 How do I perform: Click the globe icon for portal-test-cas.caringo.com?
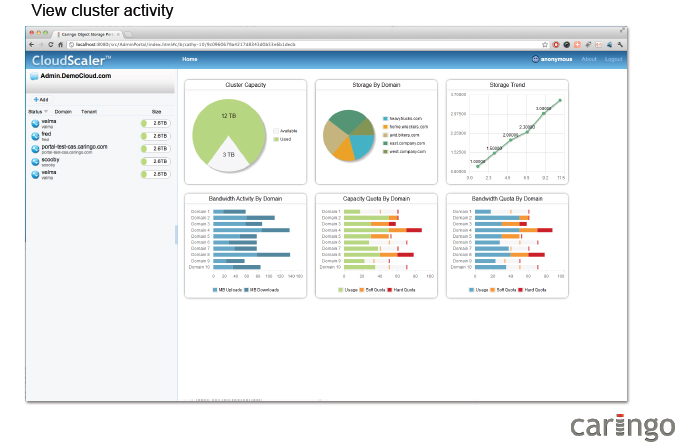[x=35, y=149]
